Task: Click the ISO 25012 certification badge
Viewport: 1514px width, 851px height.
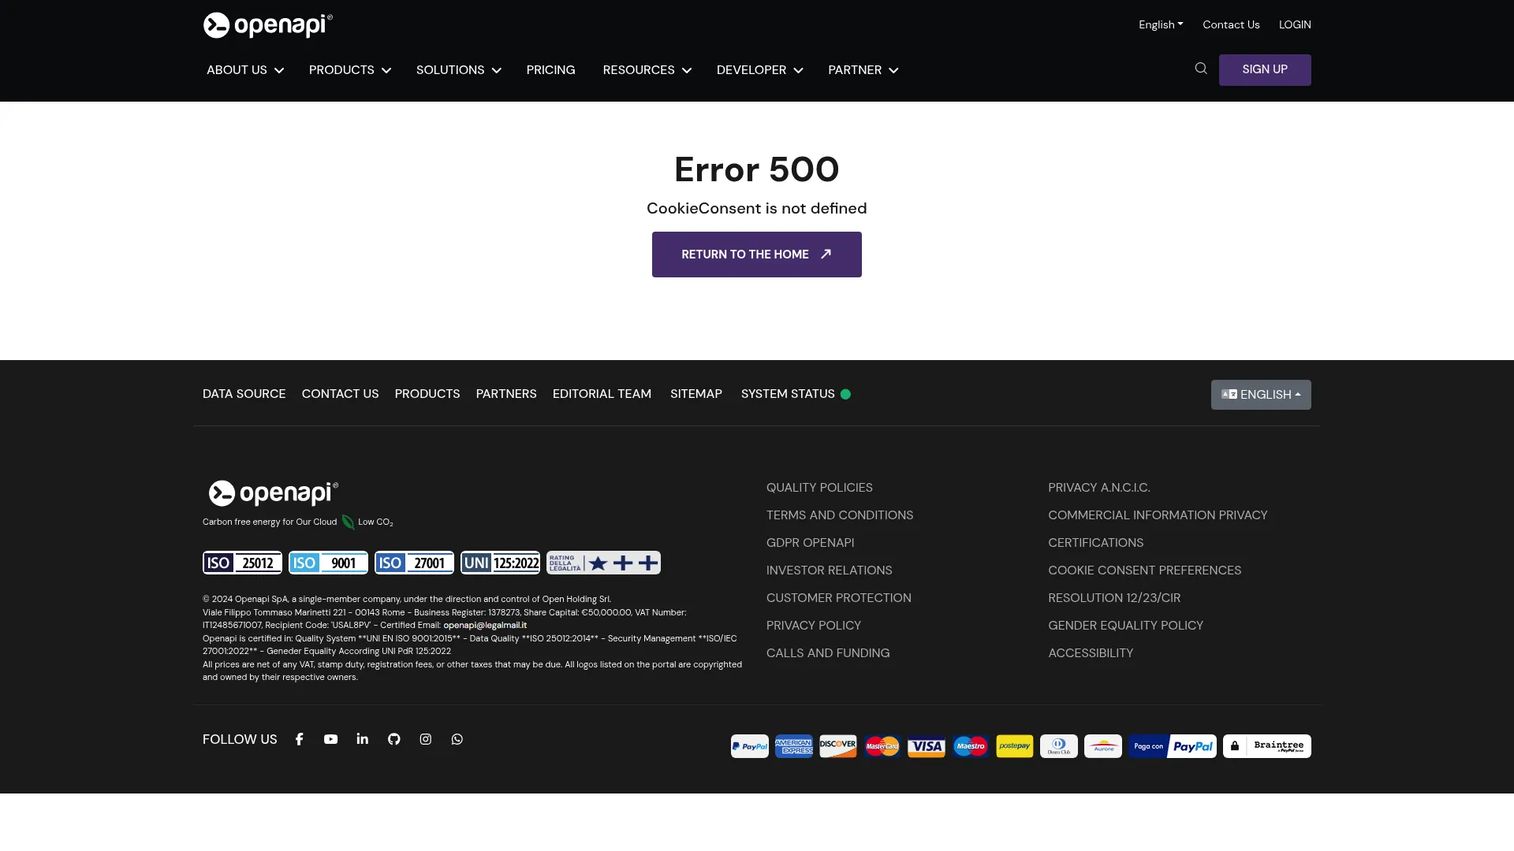Action: click(242, 563)
